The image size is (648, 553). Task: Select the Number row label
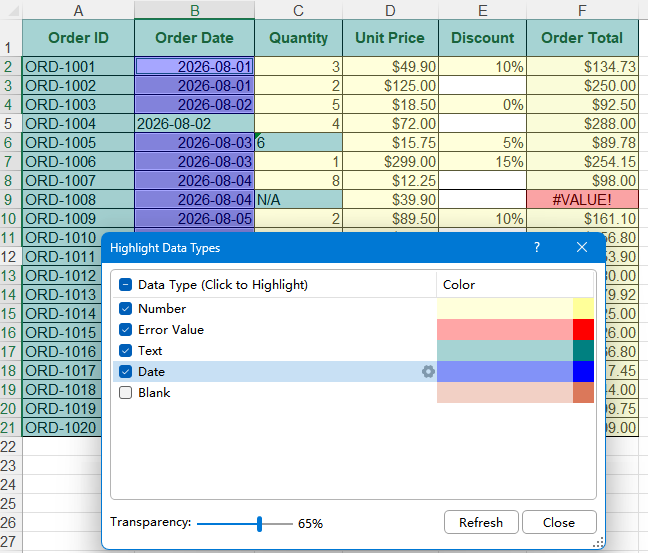[x=162, y=309]
